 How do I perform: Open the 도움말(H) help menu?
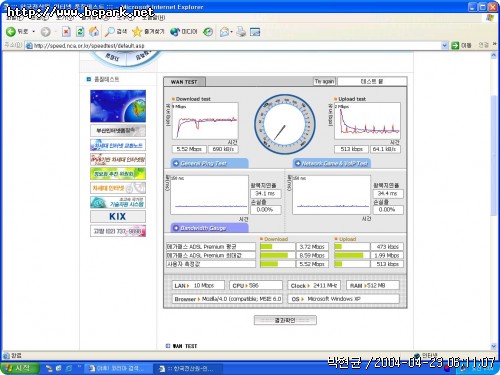(153, 17)
